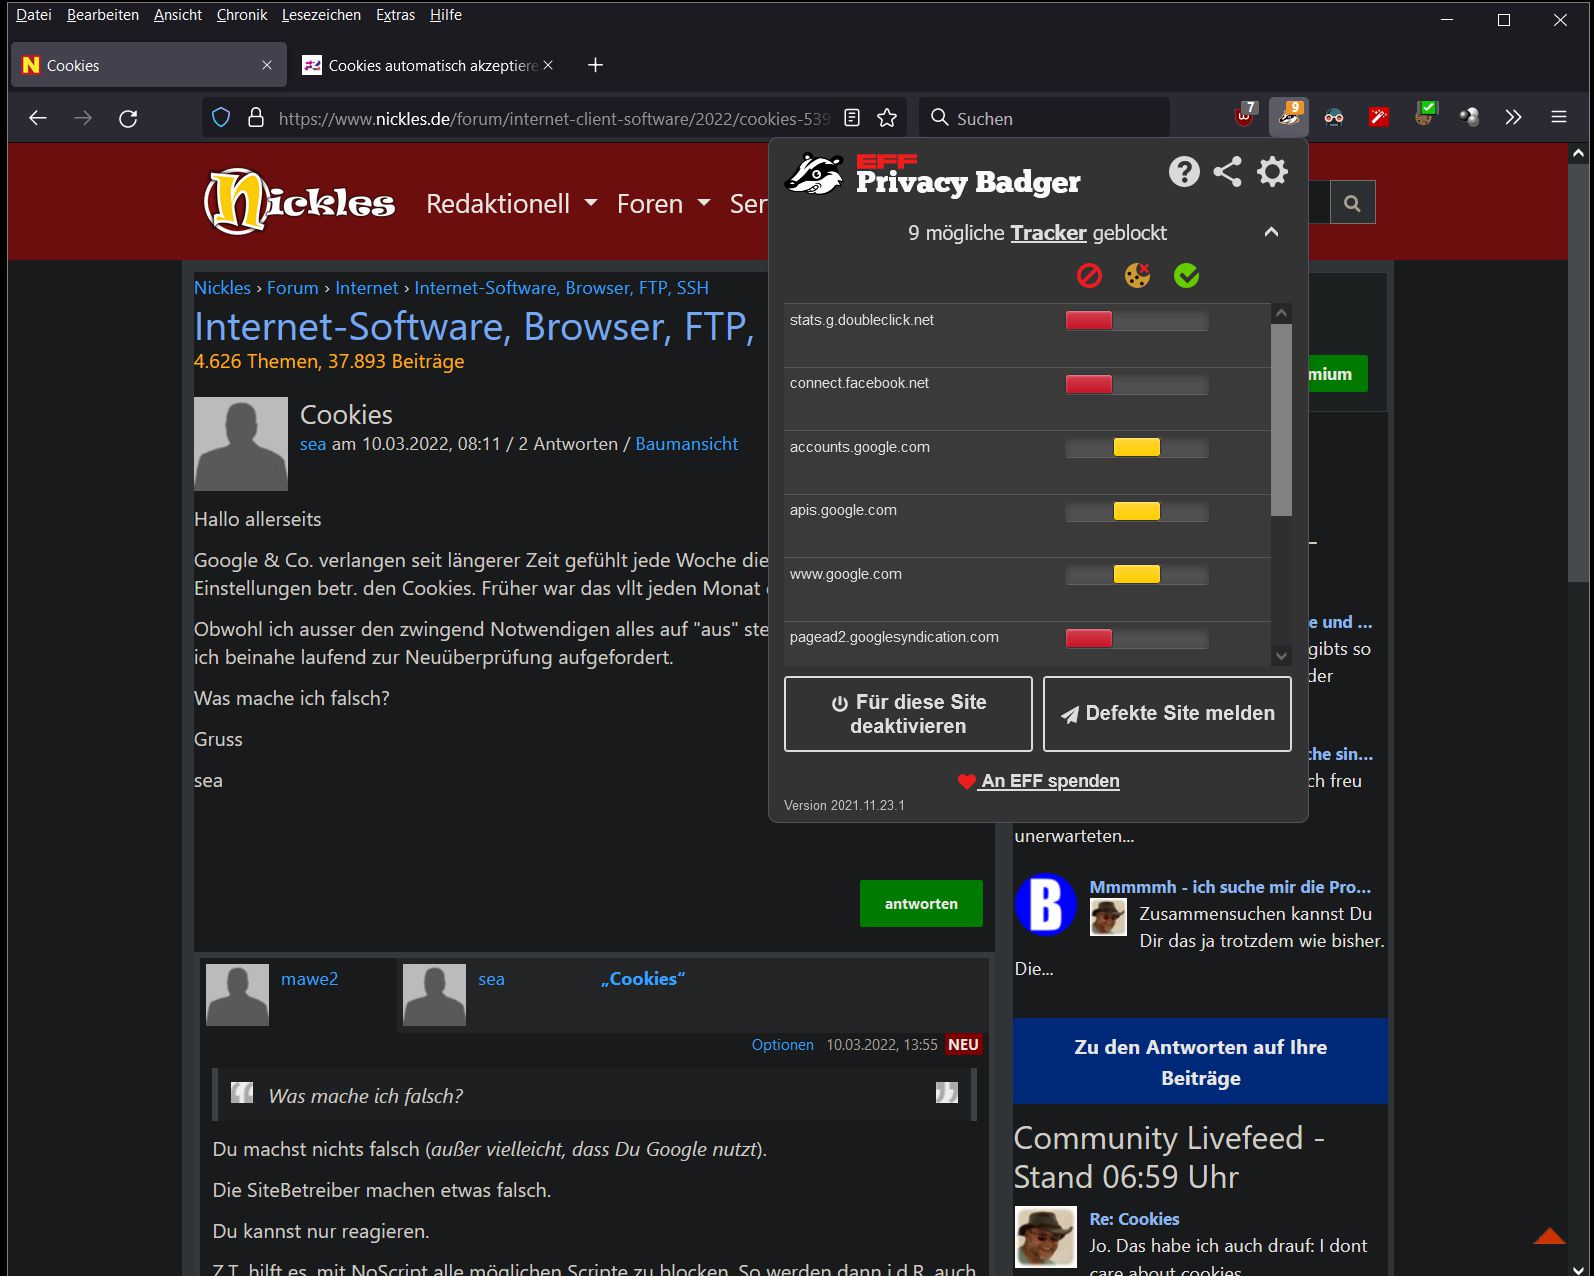Click the green allow legend icon
Viewport: 1594px width, 1276px height.
[1186, 275]
